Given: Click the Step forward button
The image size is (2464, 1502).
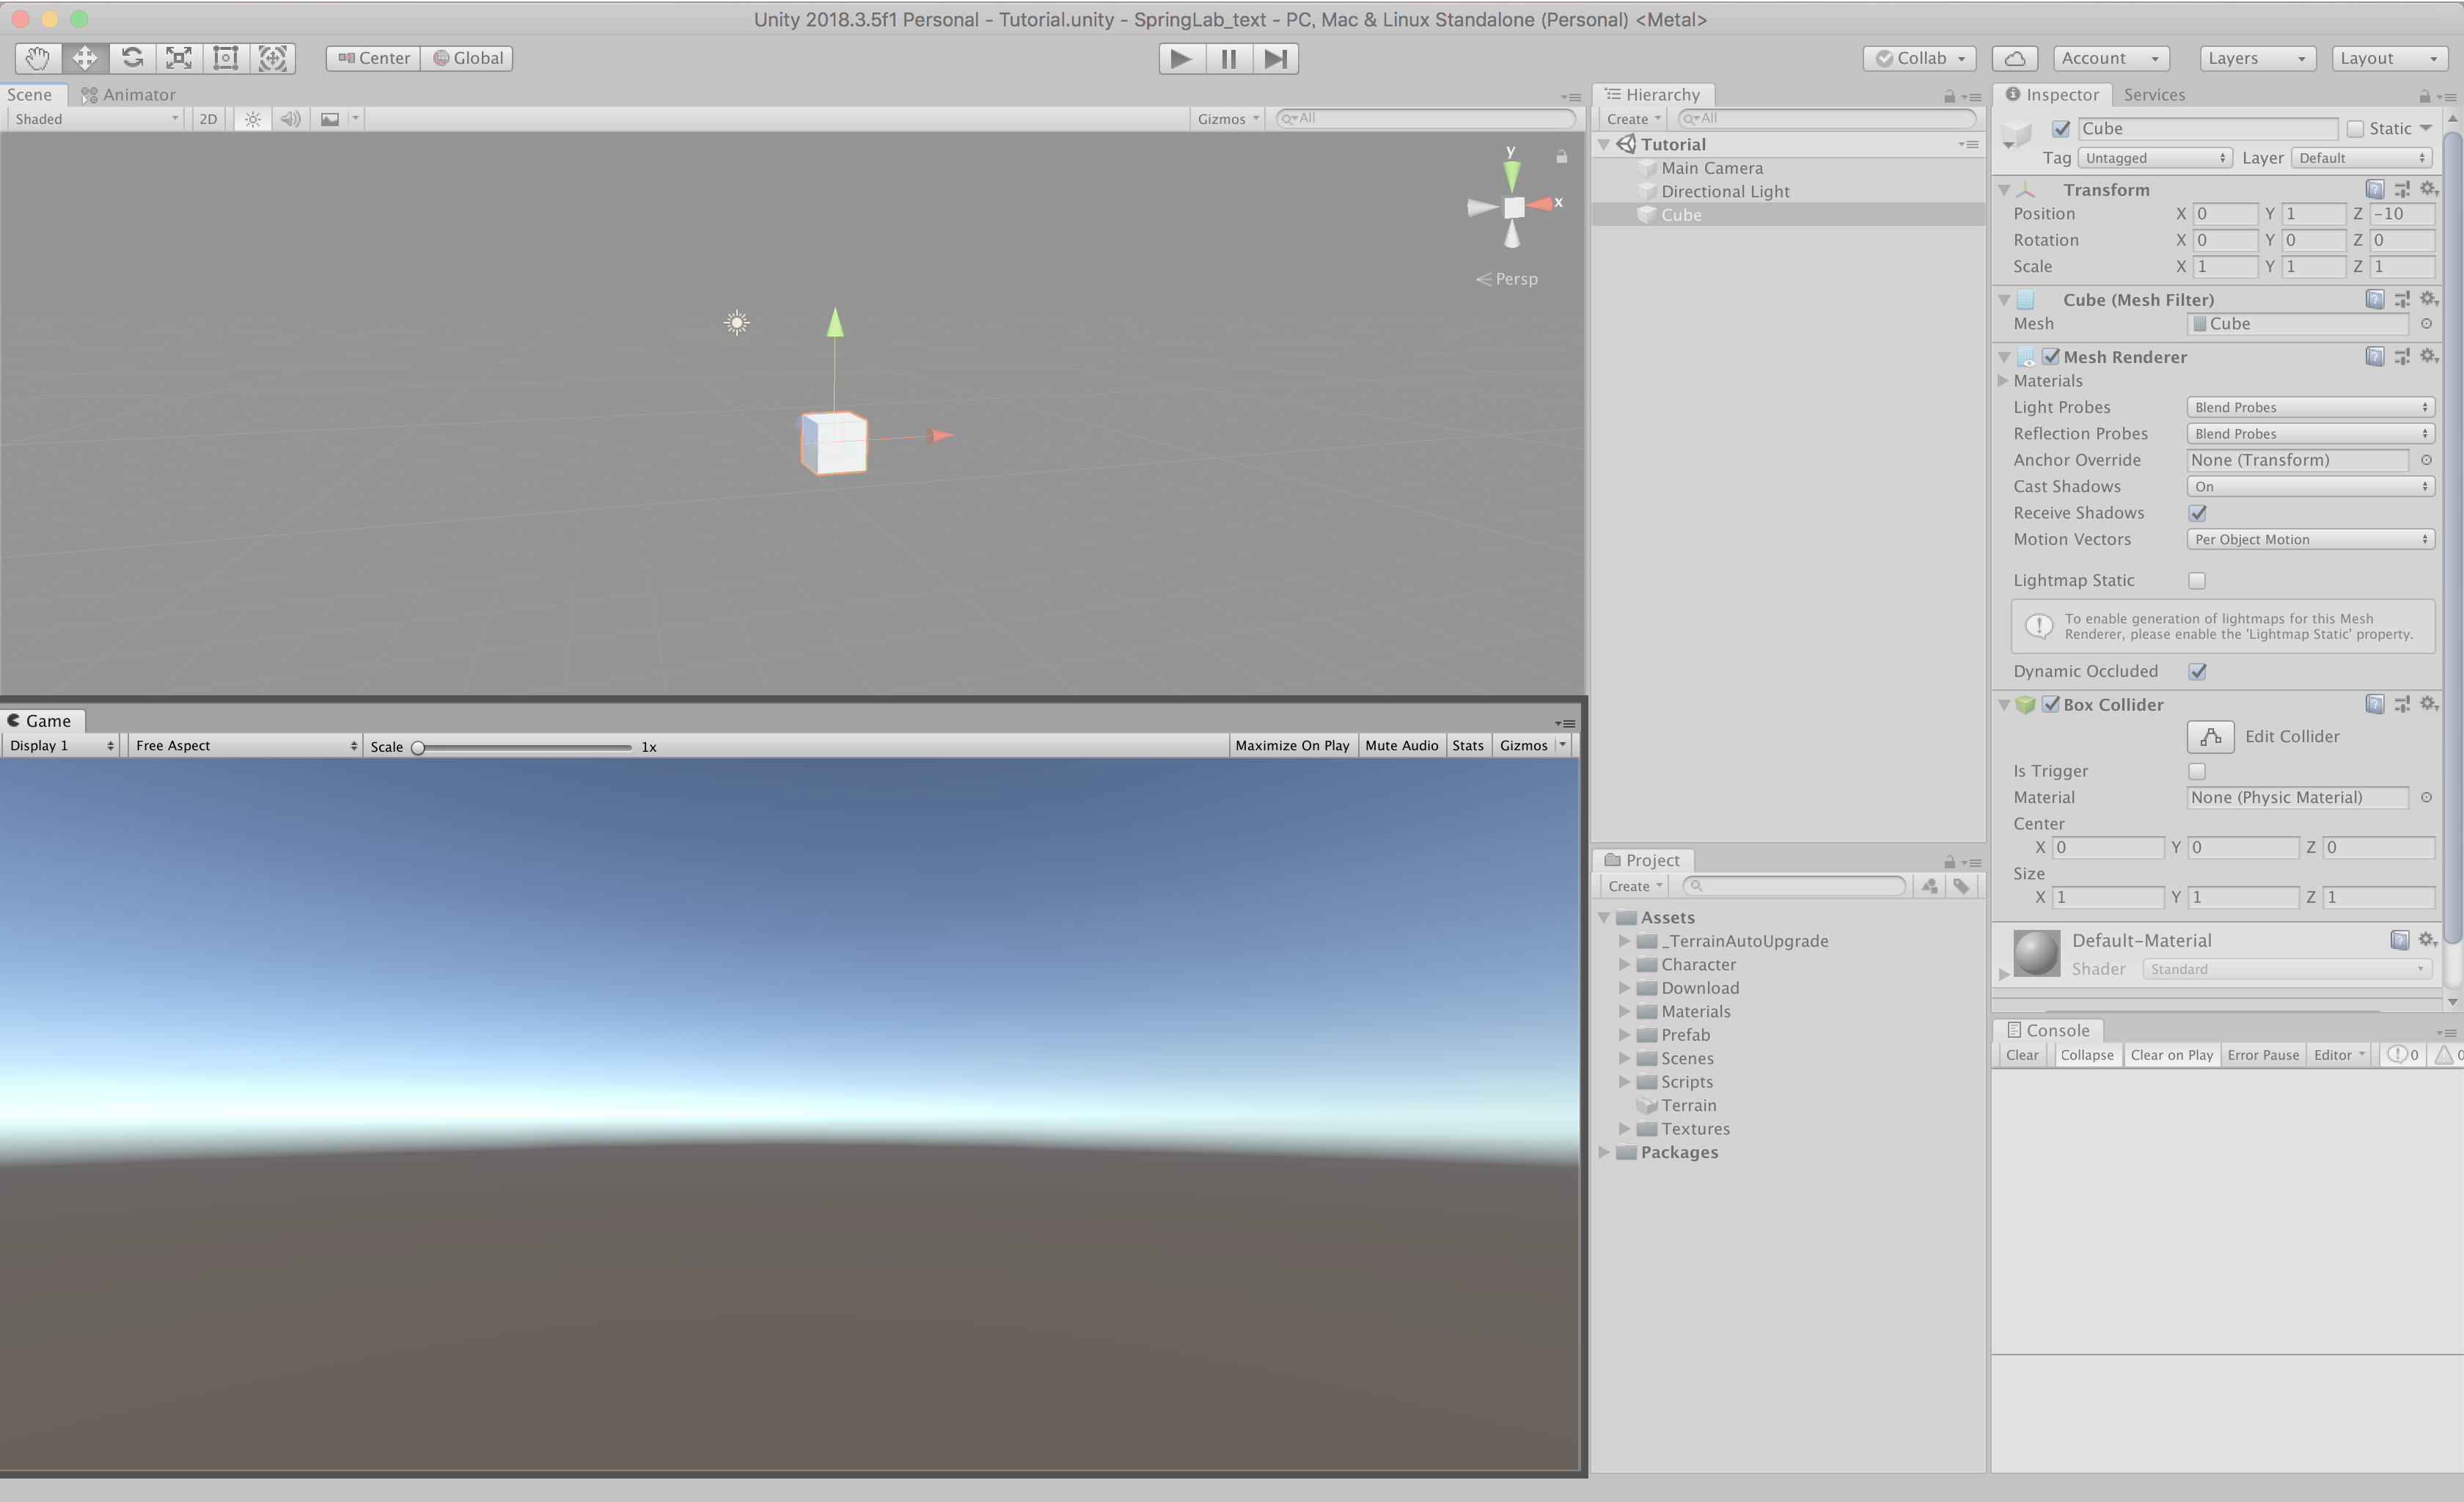Looking at the screenshot, I should coord(1275,58).
